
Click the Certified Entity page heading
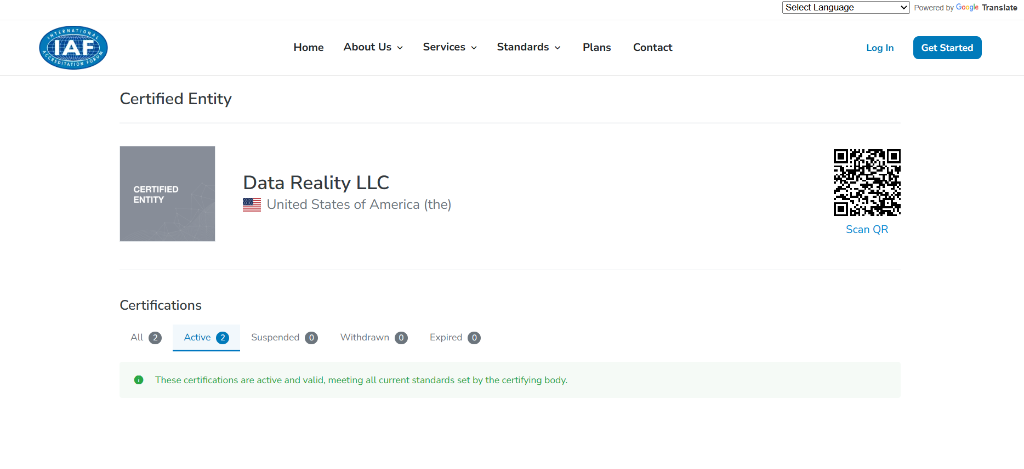tap(176, 99)
